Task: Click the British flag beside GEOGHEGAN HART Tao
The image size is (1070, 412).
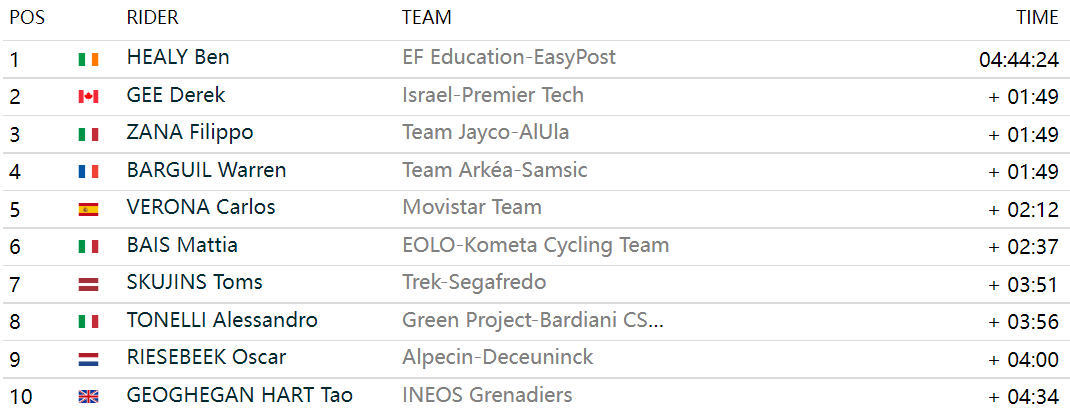Action: pyautogui.click(x=88, y=396)
